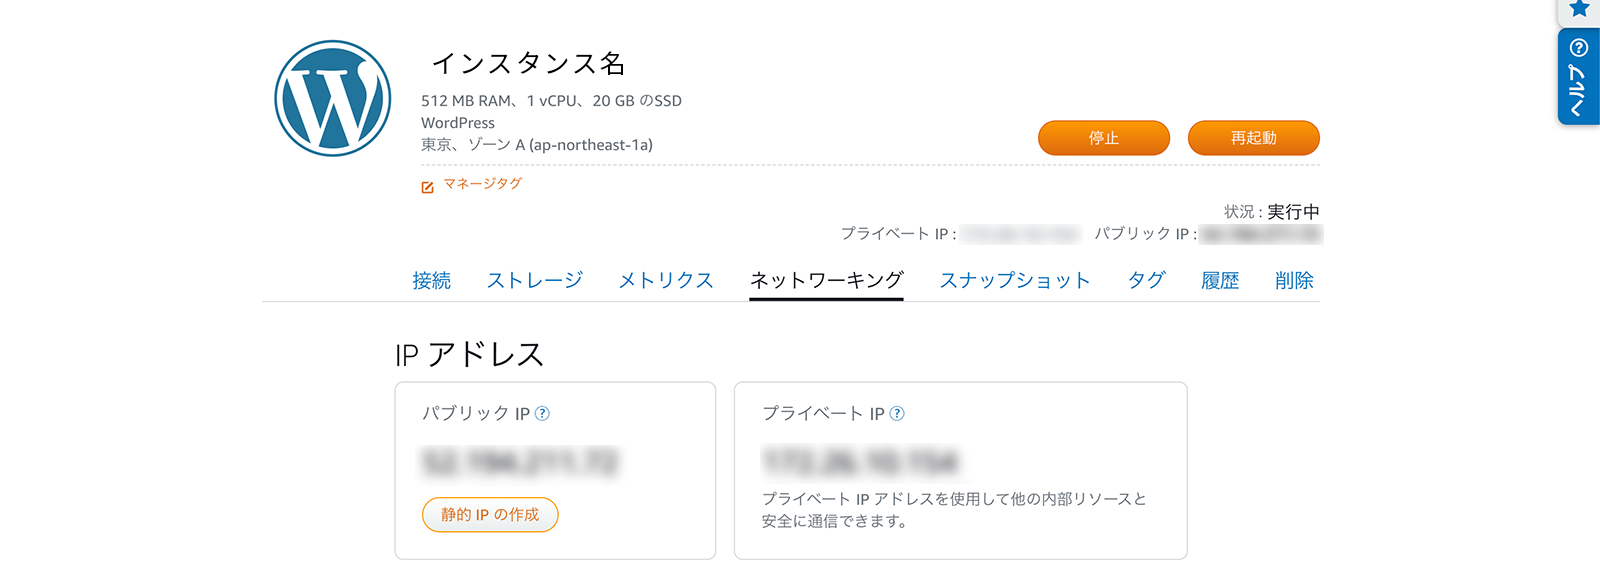This screenshot has width=1600, height=588.
Task: Open the 削除 tab
Action: click(1294, 281)
